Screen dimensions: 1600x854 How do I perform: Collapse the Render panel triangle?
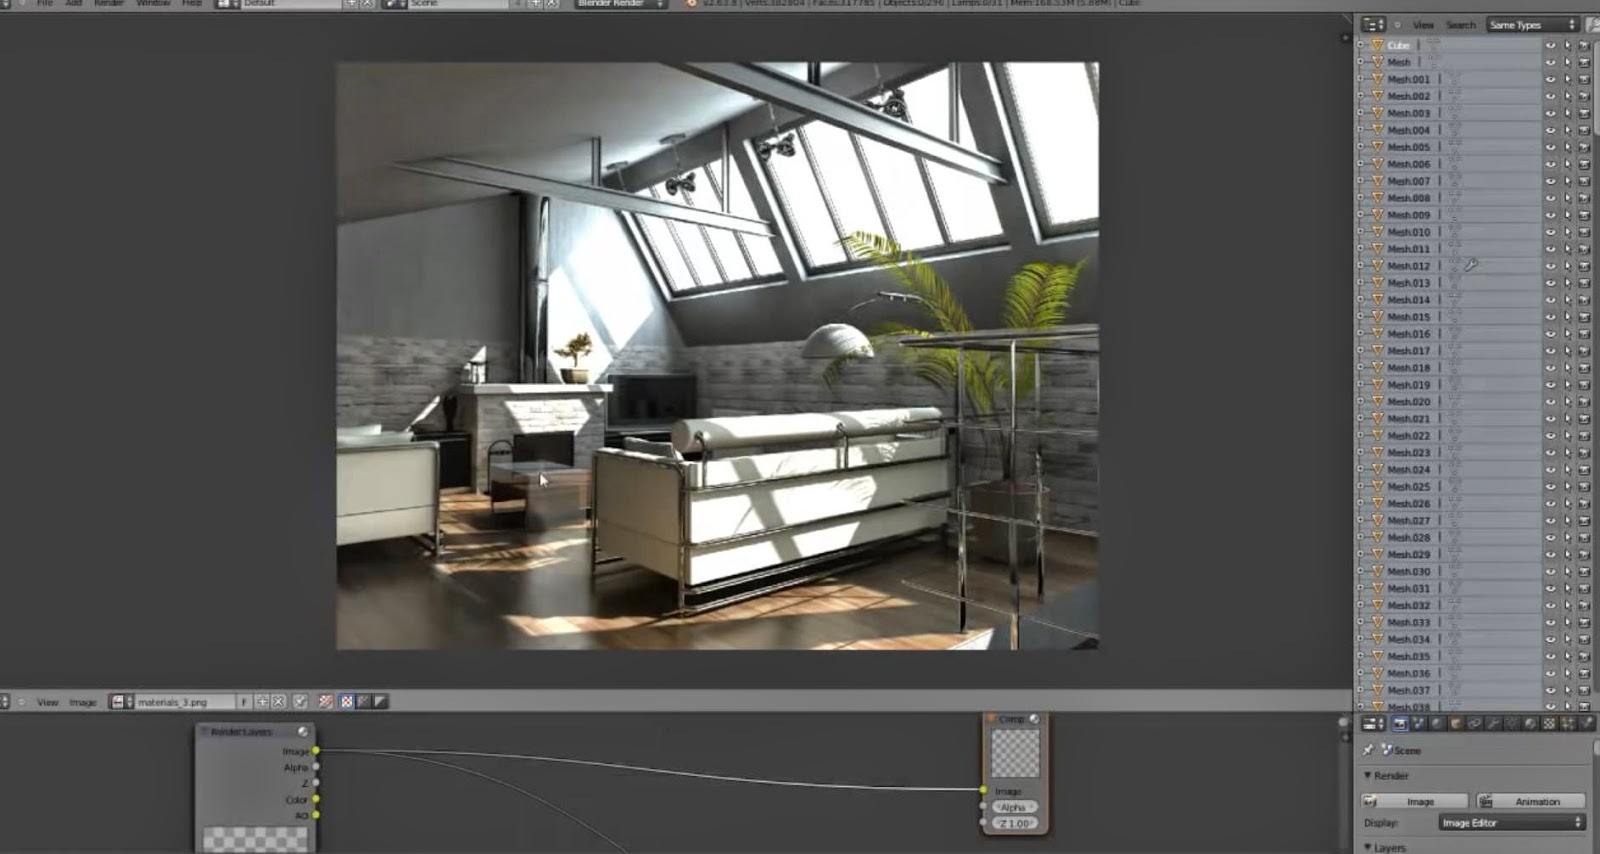[x=1367, y=776]
